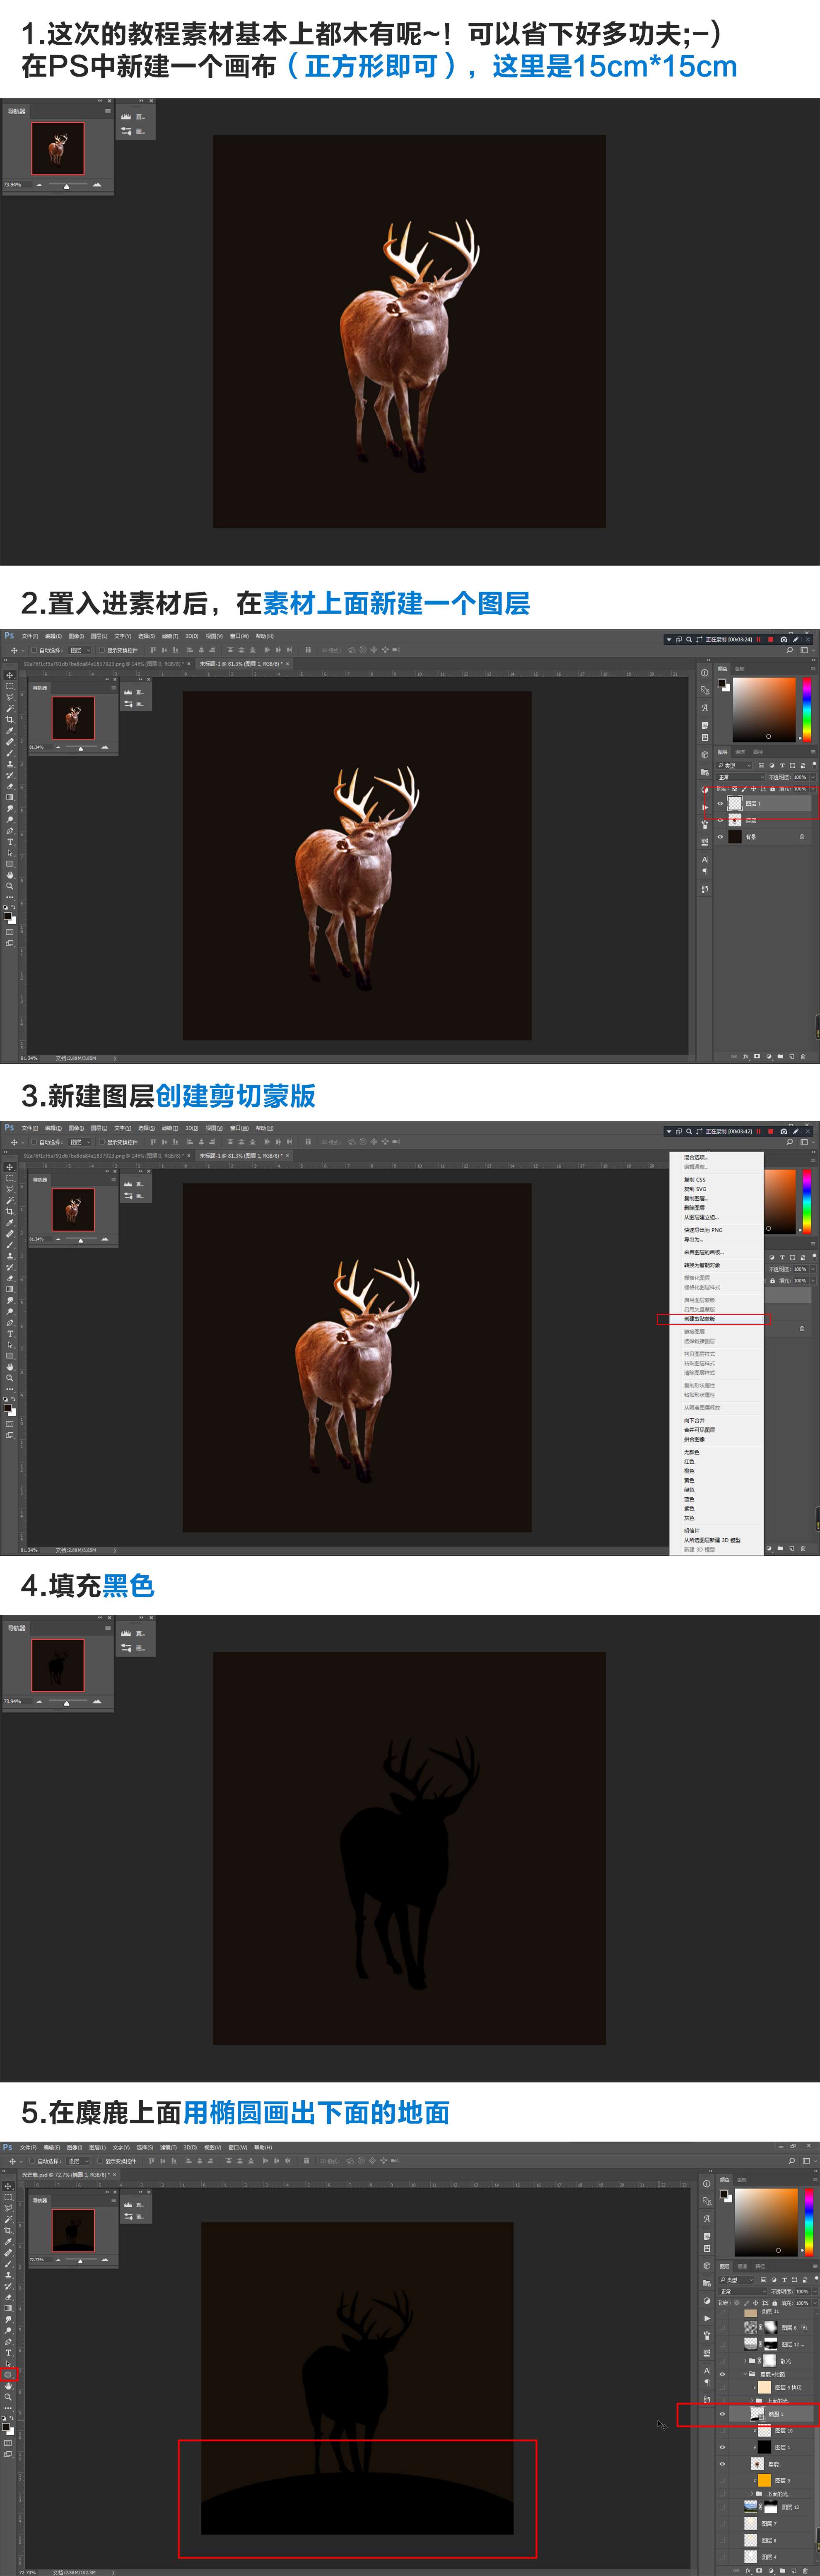Viewport: 820px width, 2576px height.
Task: Toggle 显示变换控件 checkbox in step 2 options bar
Action: [x=102, y=650]
